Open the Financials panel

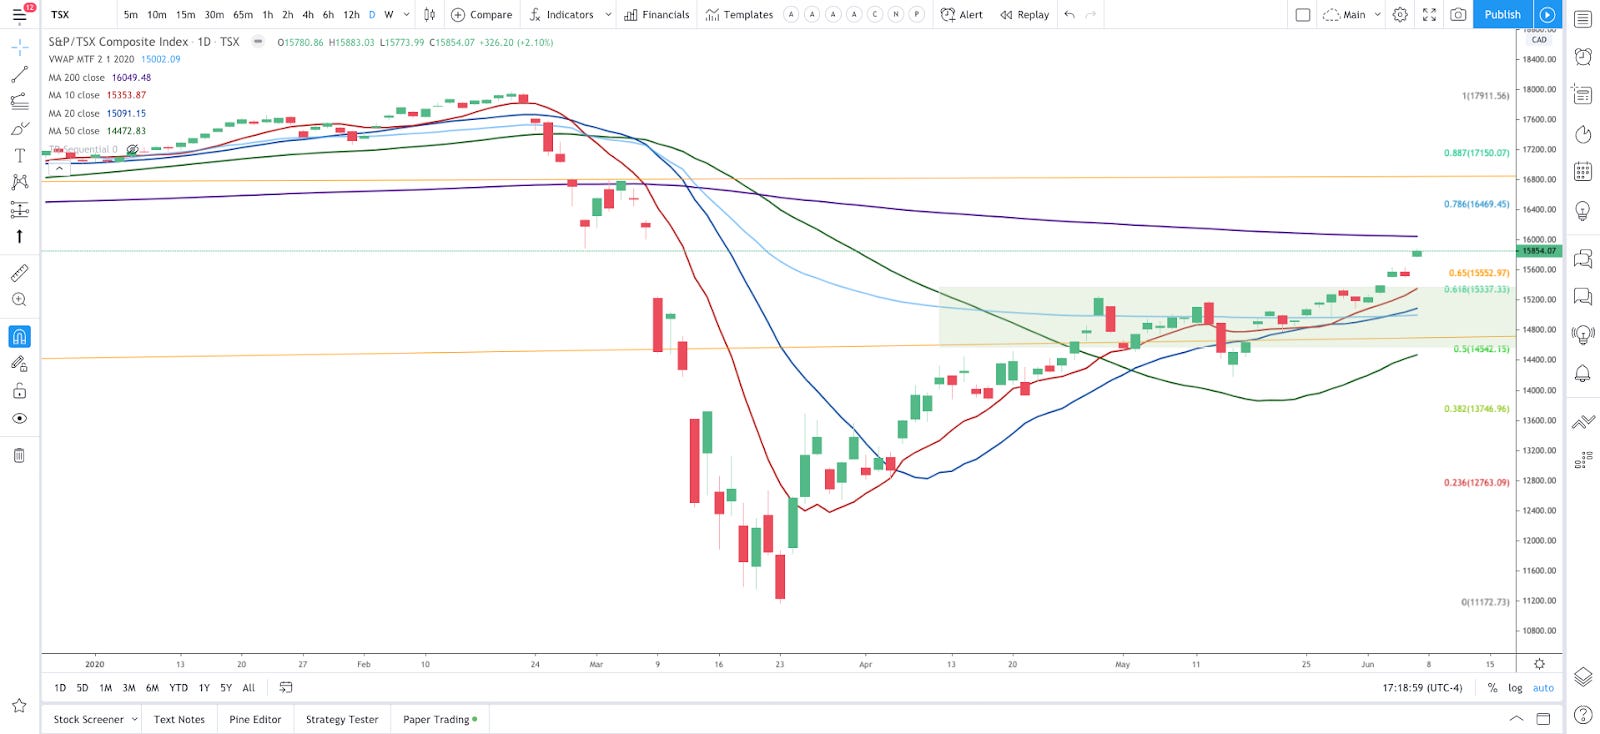[x=656, y=15]
